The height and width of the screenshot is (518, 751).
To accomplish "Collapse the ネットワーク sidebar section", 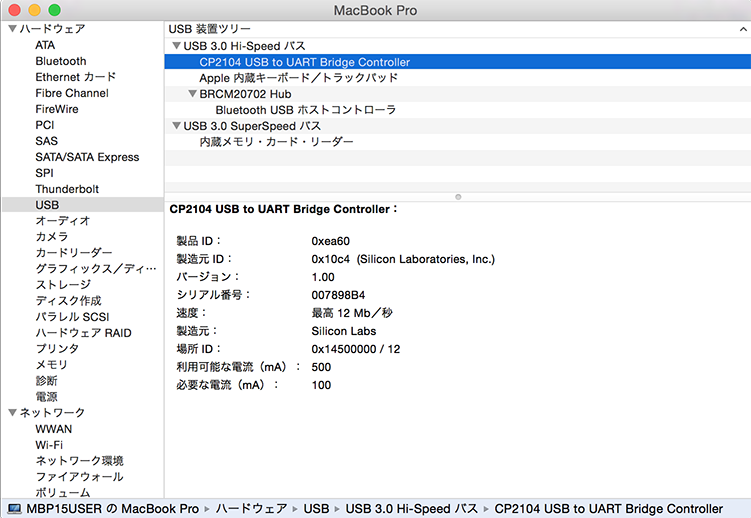I will 11,413.
